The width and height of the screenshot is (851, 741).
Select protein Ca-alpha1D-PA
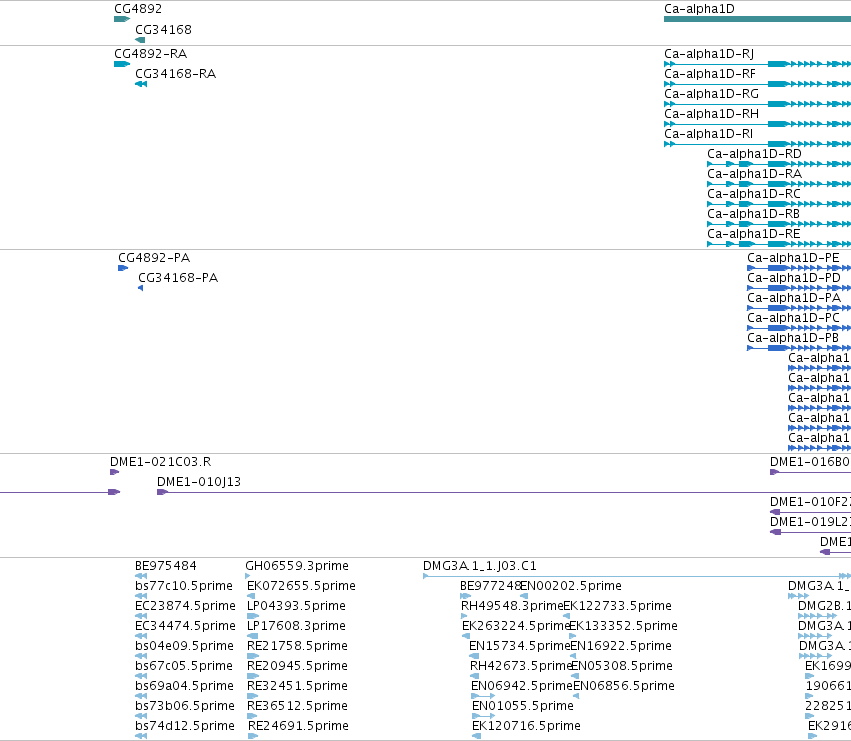794,298
